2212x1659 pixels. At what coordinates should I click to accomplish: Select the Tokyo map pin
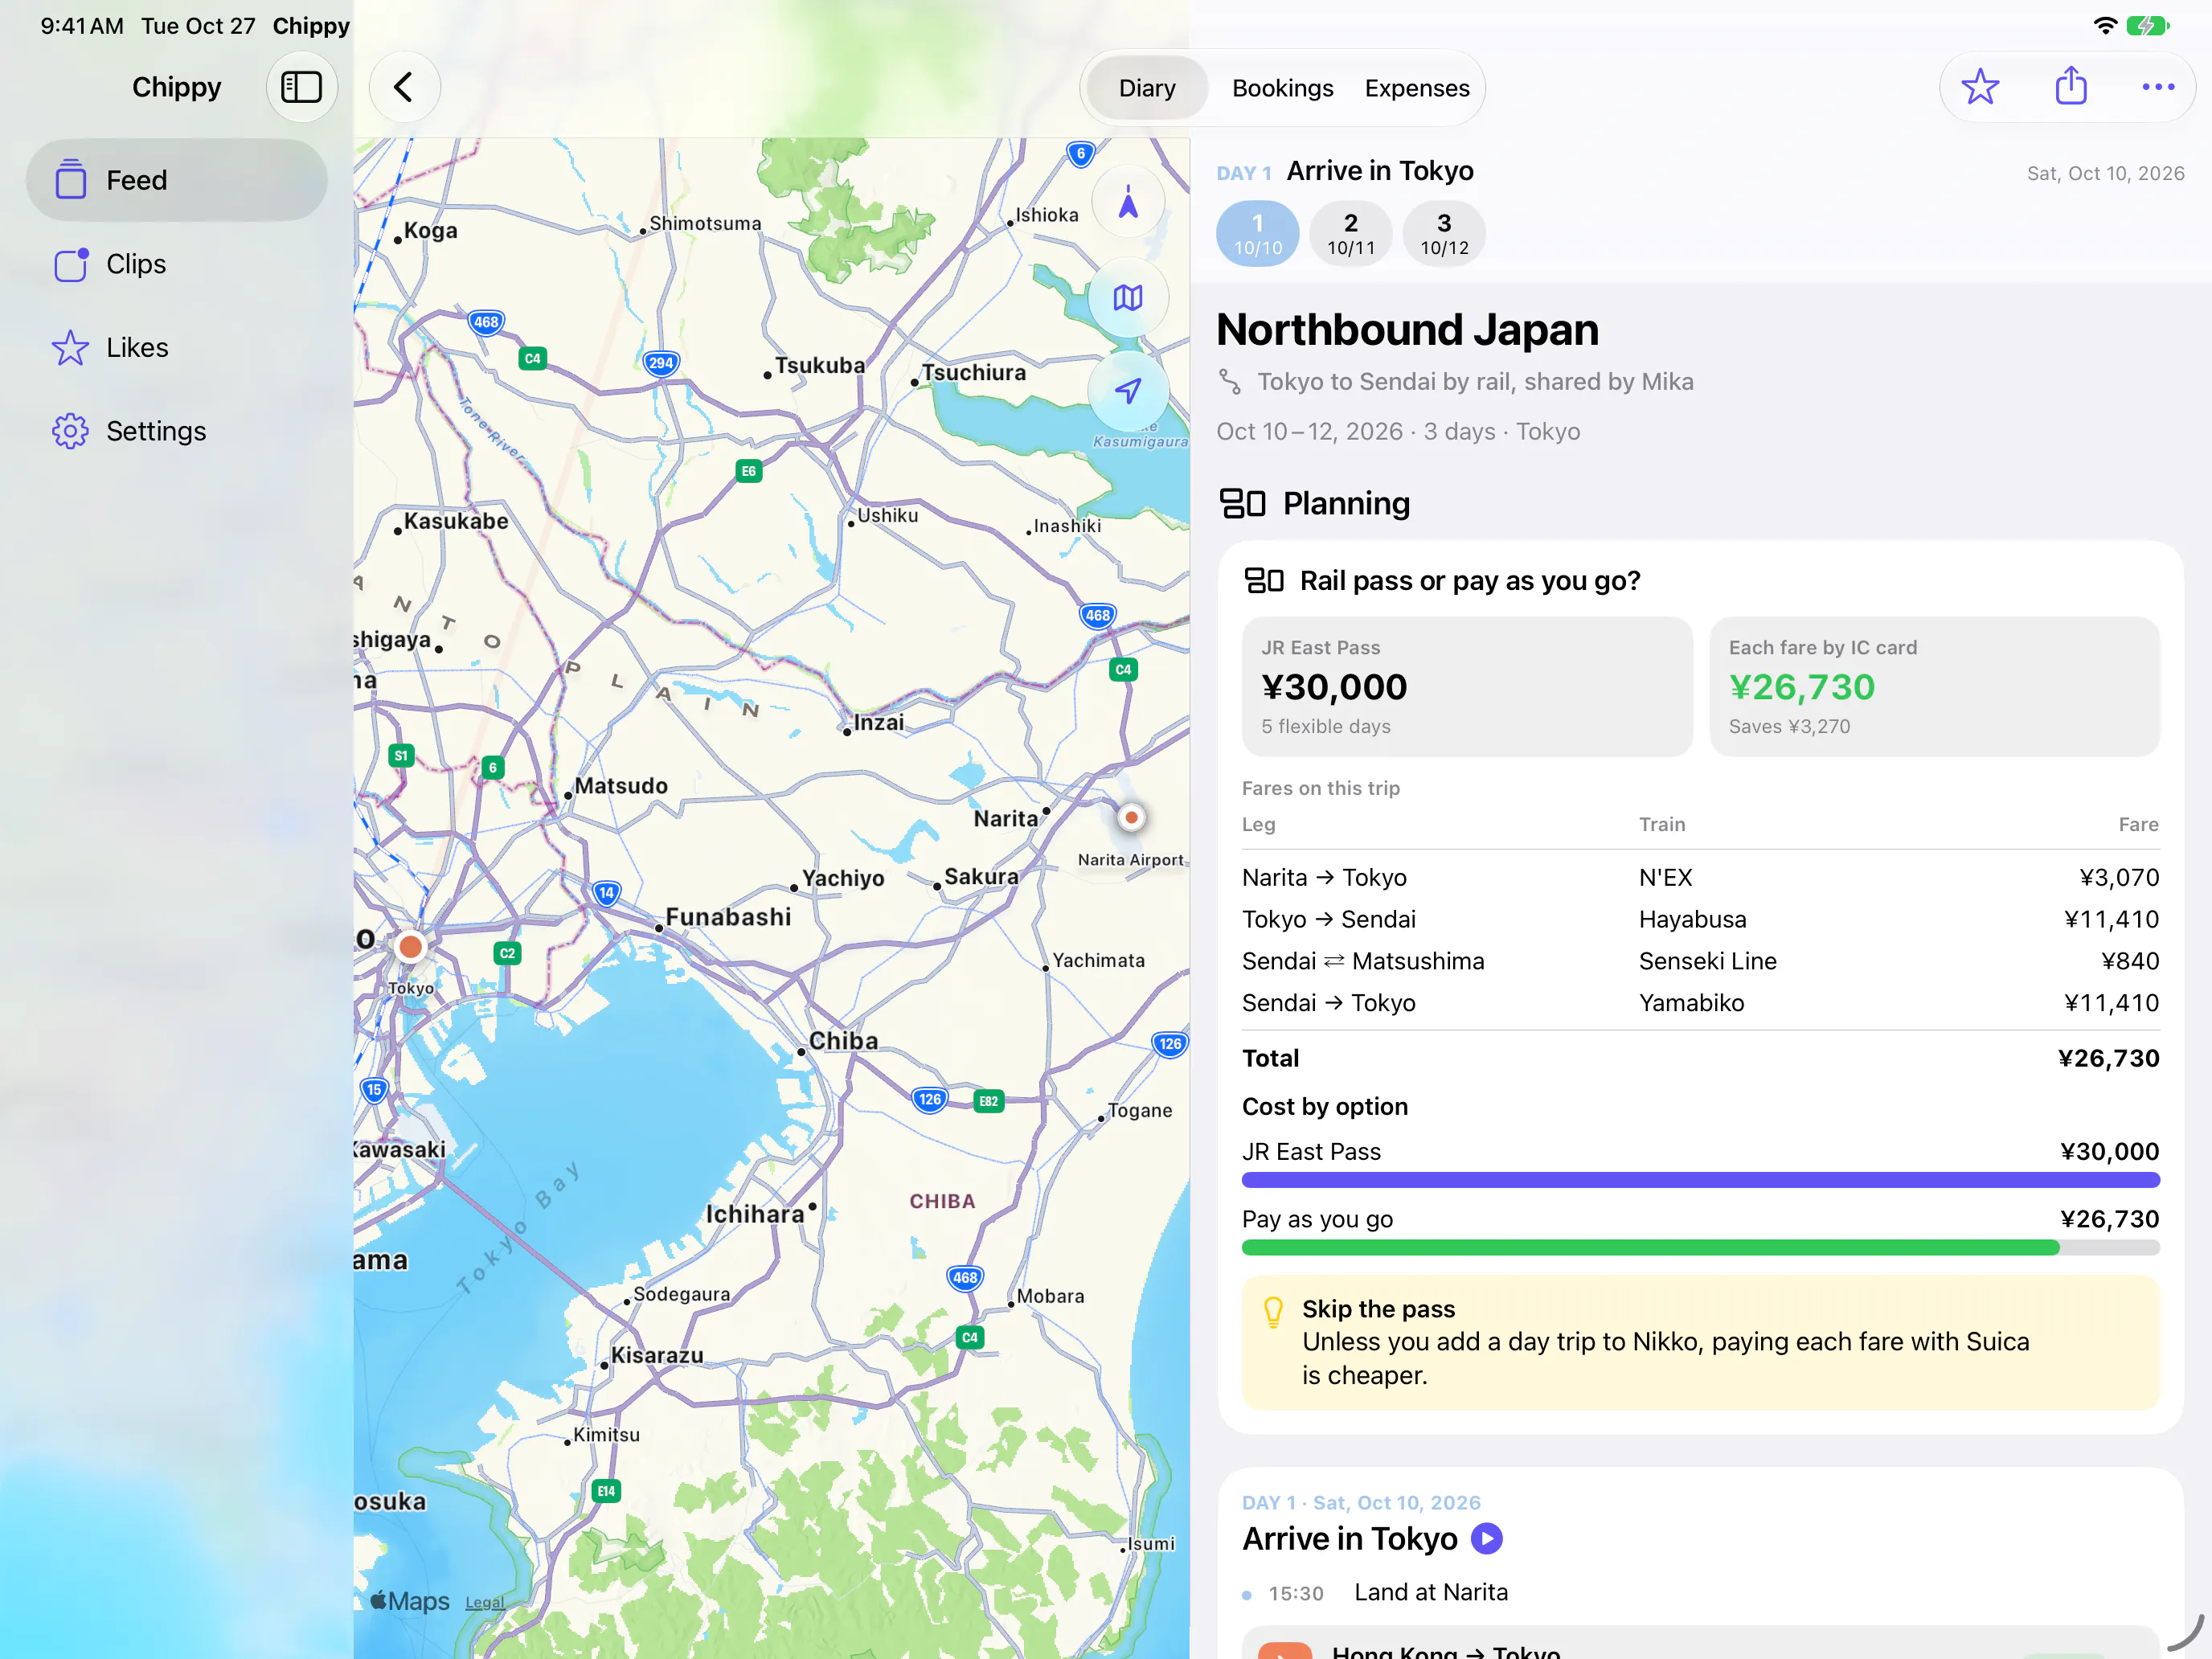410,946
